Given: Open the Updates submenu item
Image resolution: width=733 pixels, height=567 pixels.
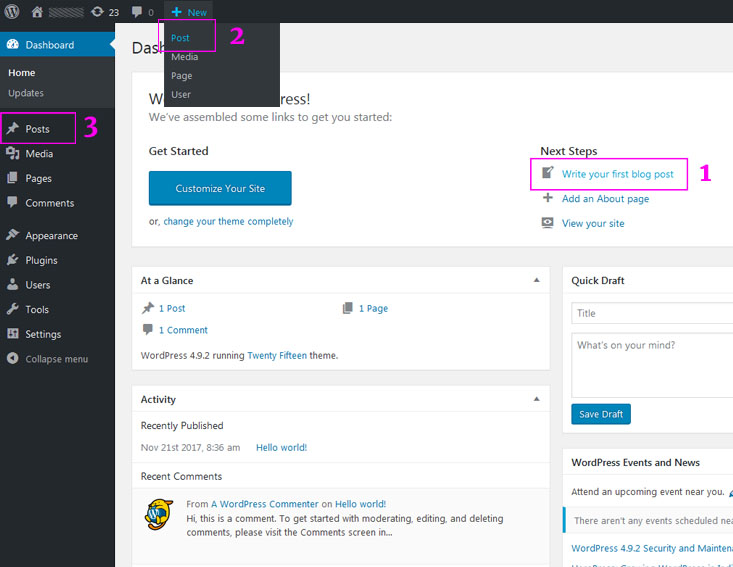Looking at the screenshot, I should click(26, 93).
